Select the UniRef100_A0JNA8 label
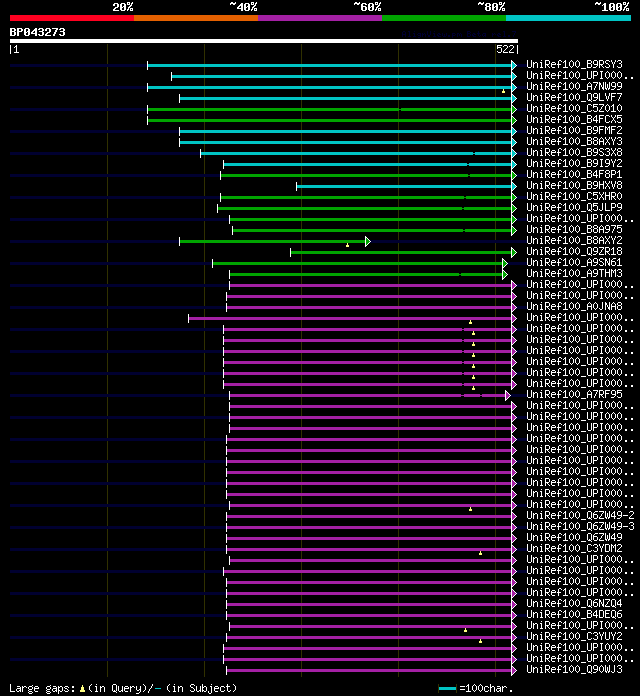 tap(574, 306)
